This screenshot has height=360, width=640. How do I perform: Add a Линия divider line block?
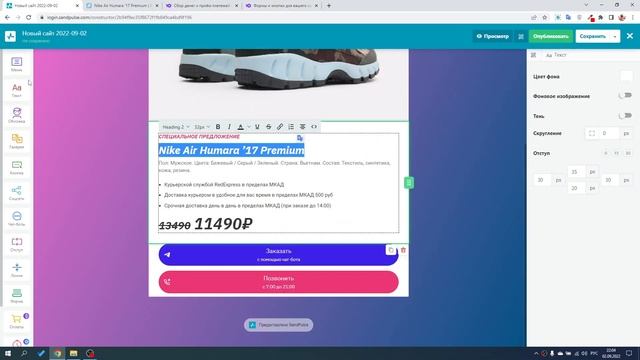[x=17, y=270]
